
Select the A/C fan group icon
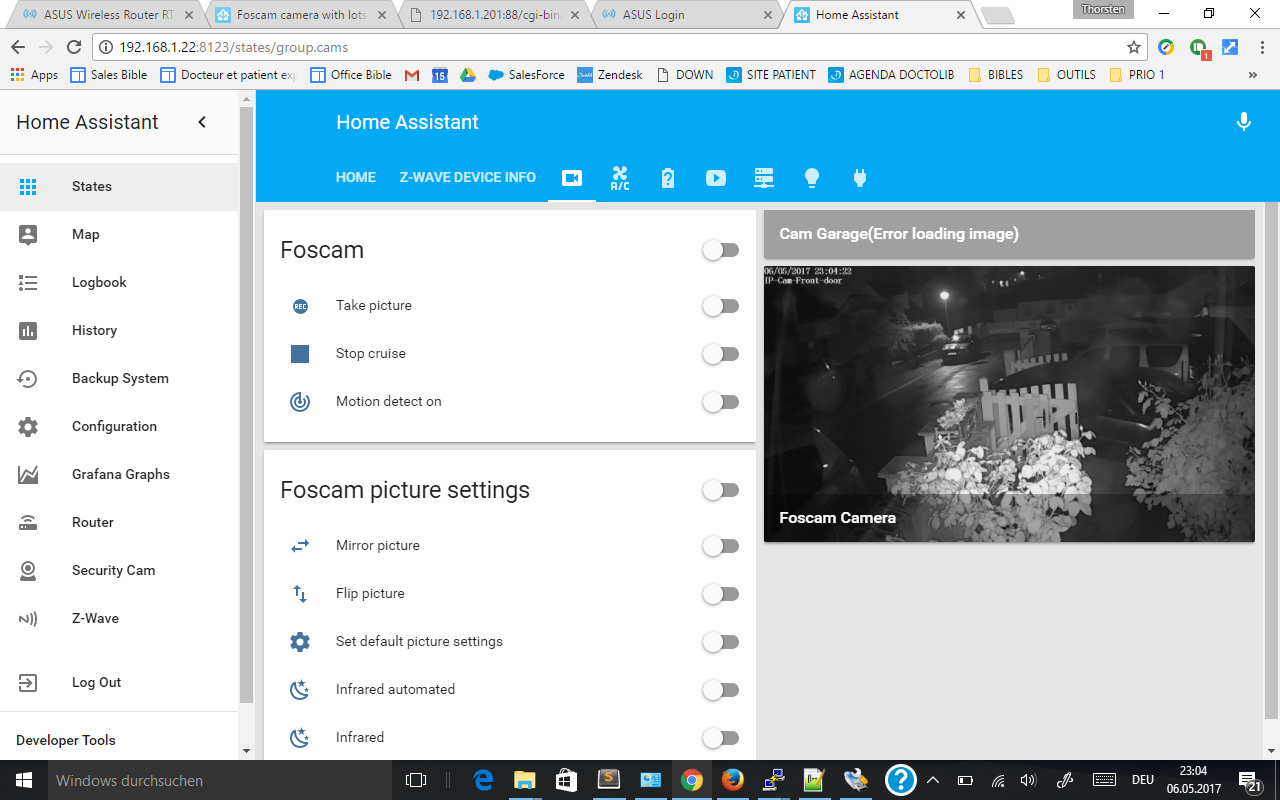tap(619, 177)
